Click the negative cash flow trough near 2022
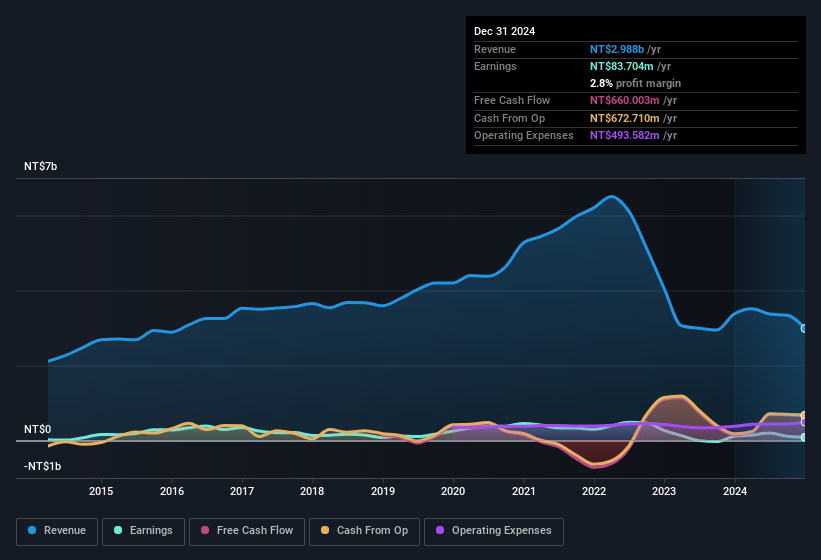Image resolution: width=821 pixels, height=560 pixels. pos(594,465)
